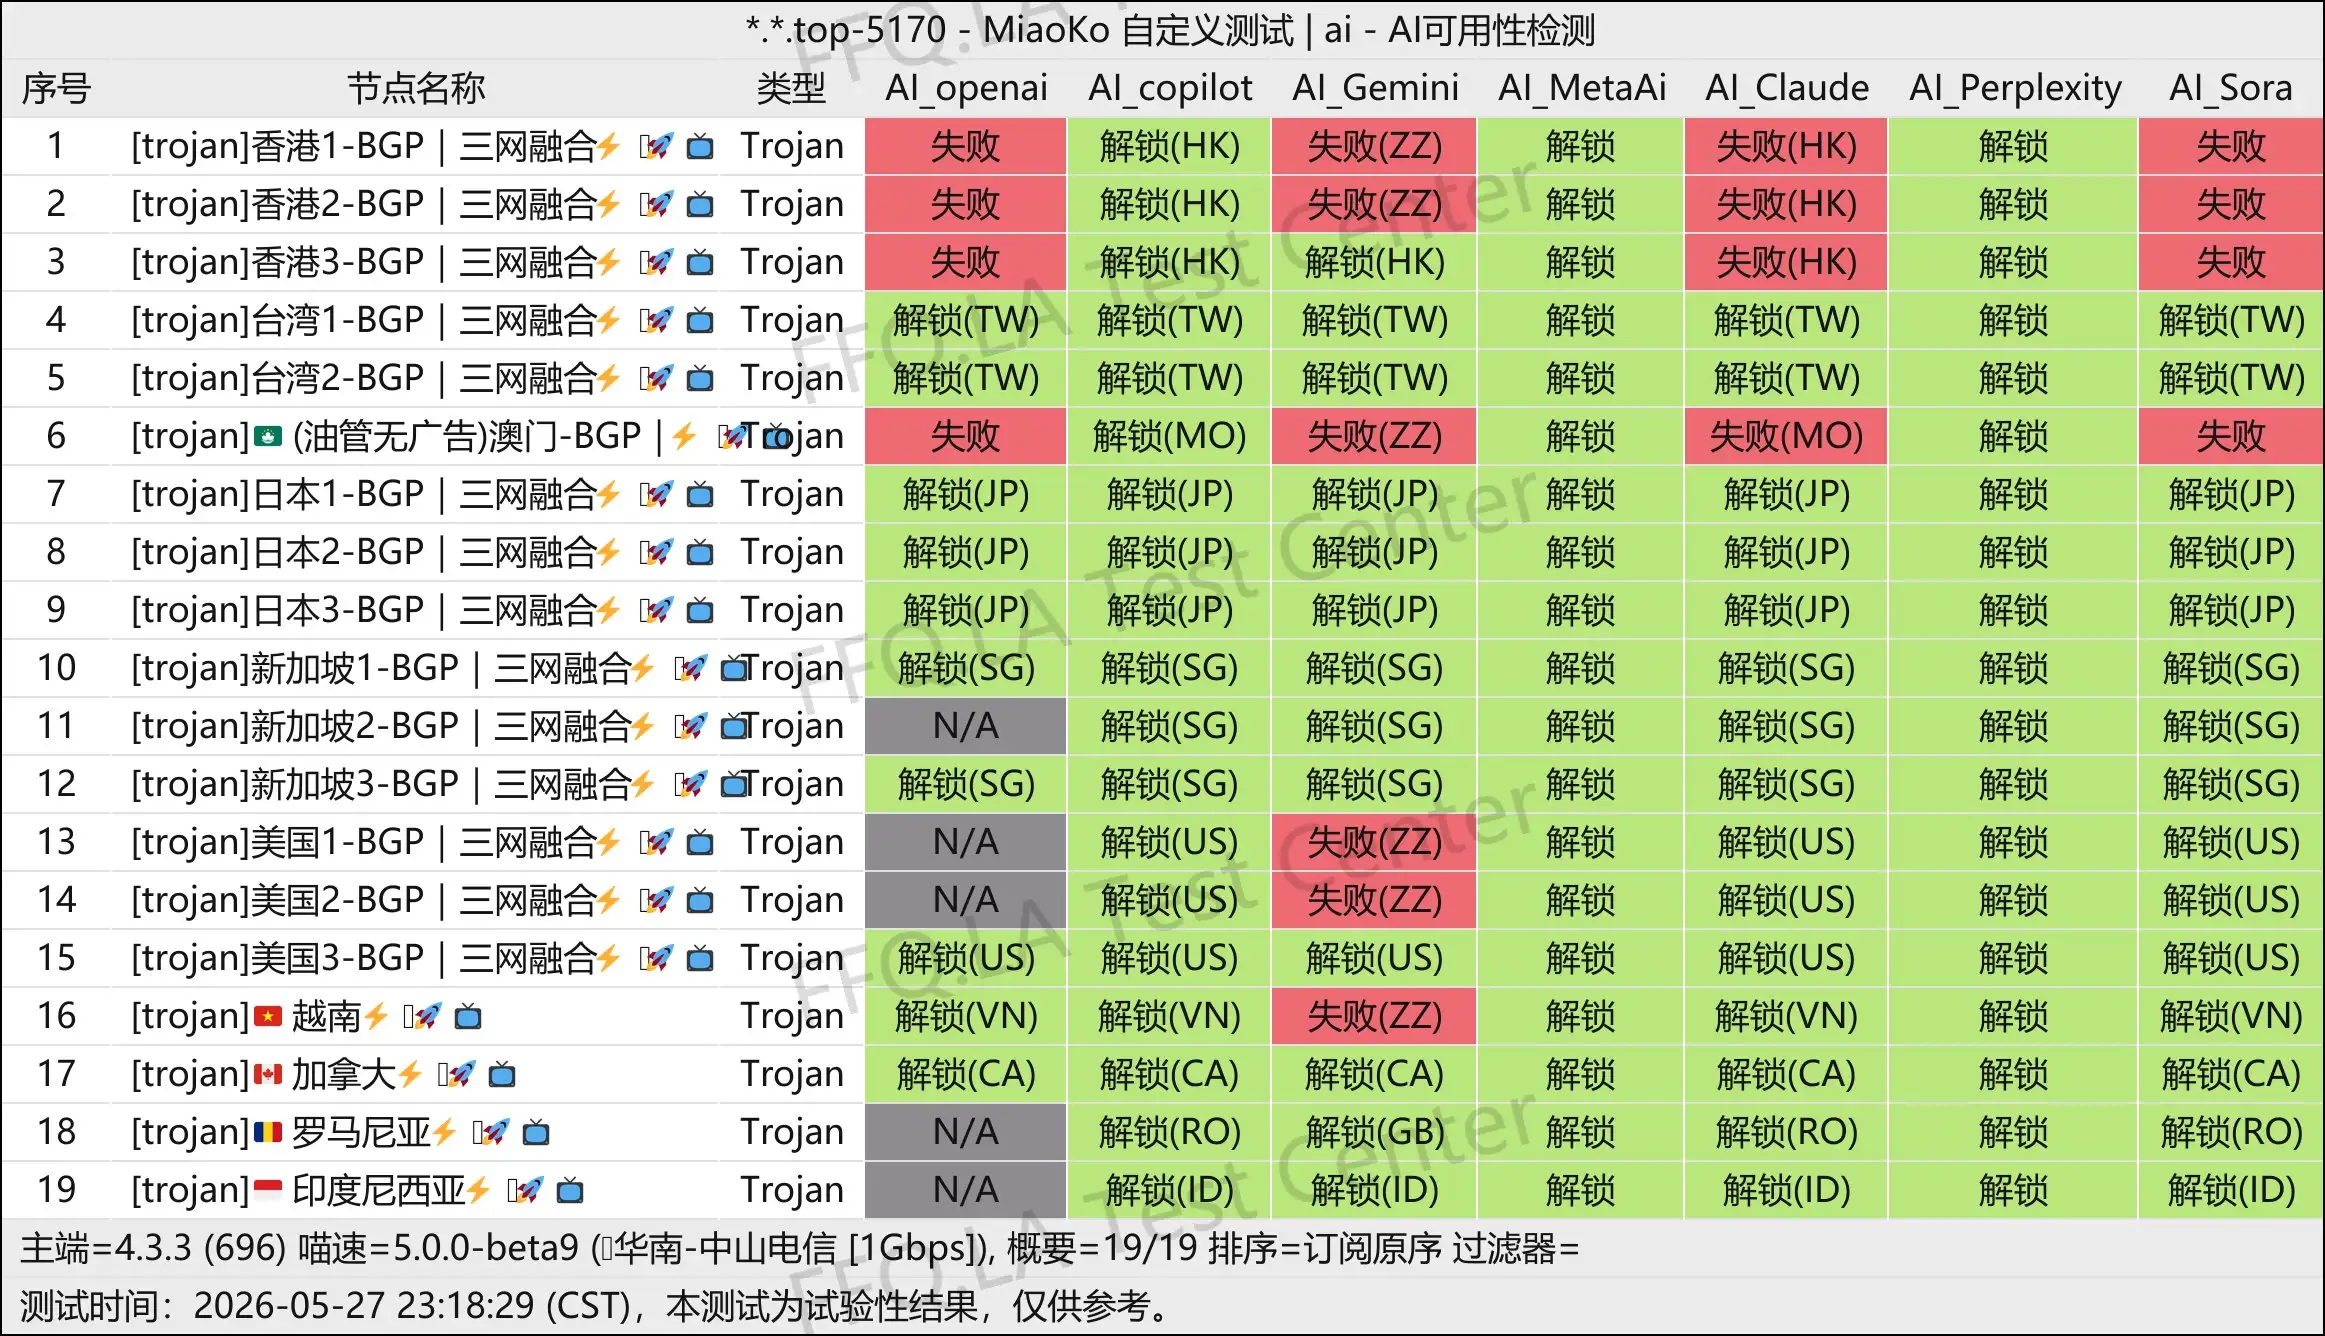Click the 解锁(HK) AI_Gemini cell in row 3
This screenshot has width=2325, height=1336.
pyautogui.click(x=1375, y=263)
